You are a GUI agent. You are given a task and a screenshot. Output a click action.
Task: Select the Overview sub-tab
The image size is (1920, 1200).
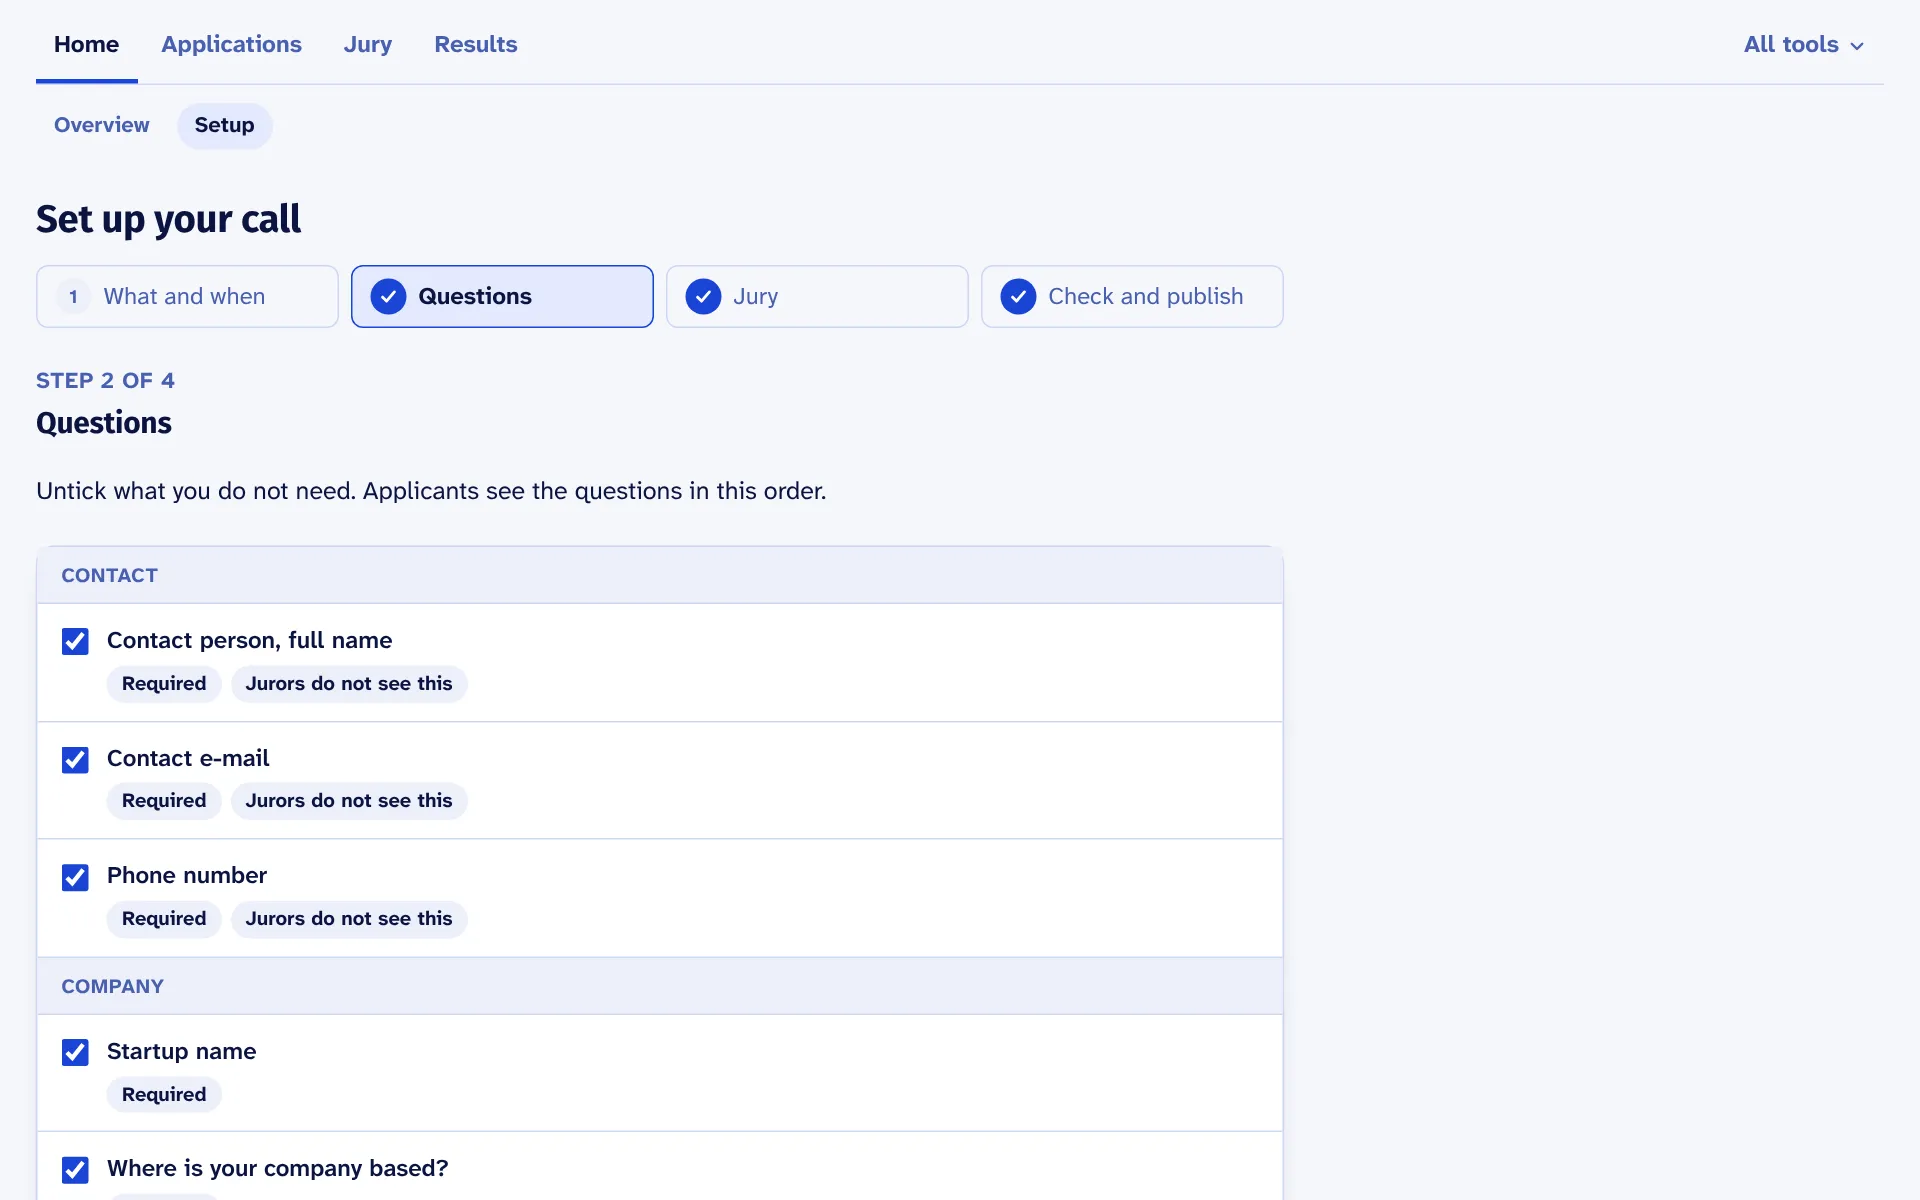pyautogui.click(x=101, y=125)
